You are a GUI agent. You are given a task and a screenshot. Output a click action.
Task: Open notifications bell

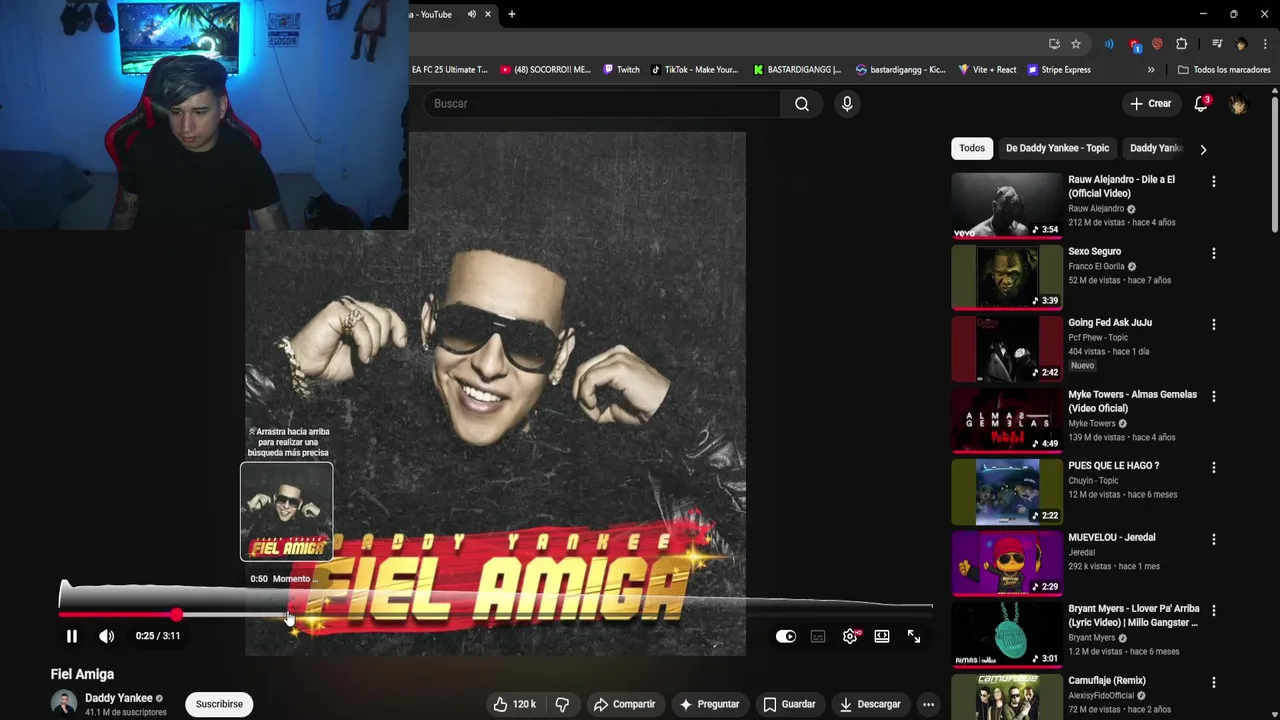tap(1201, 104)
